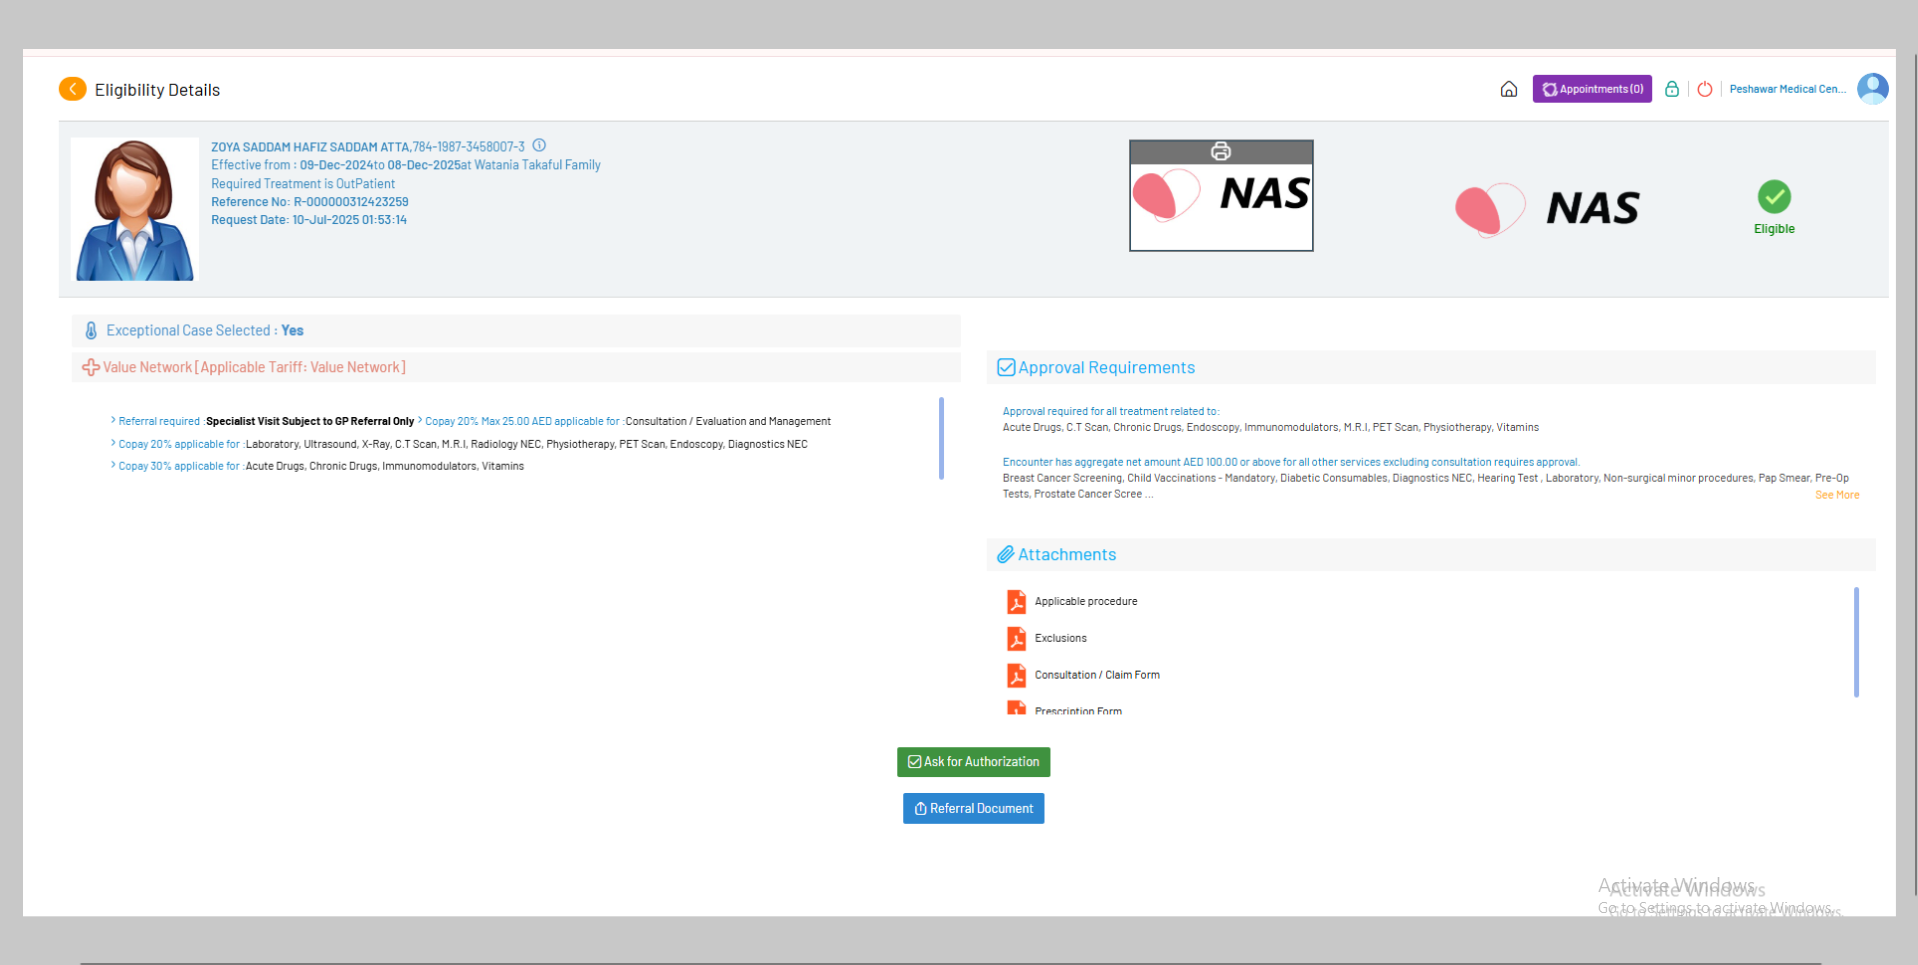The width and height of the screenshot is (1918, 965).
Task: Click the Eligibility Details page title
Action: point(157,90)
